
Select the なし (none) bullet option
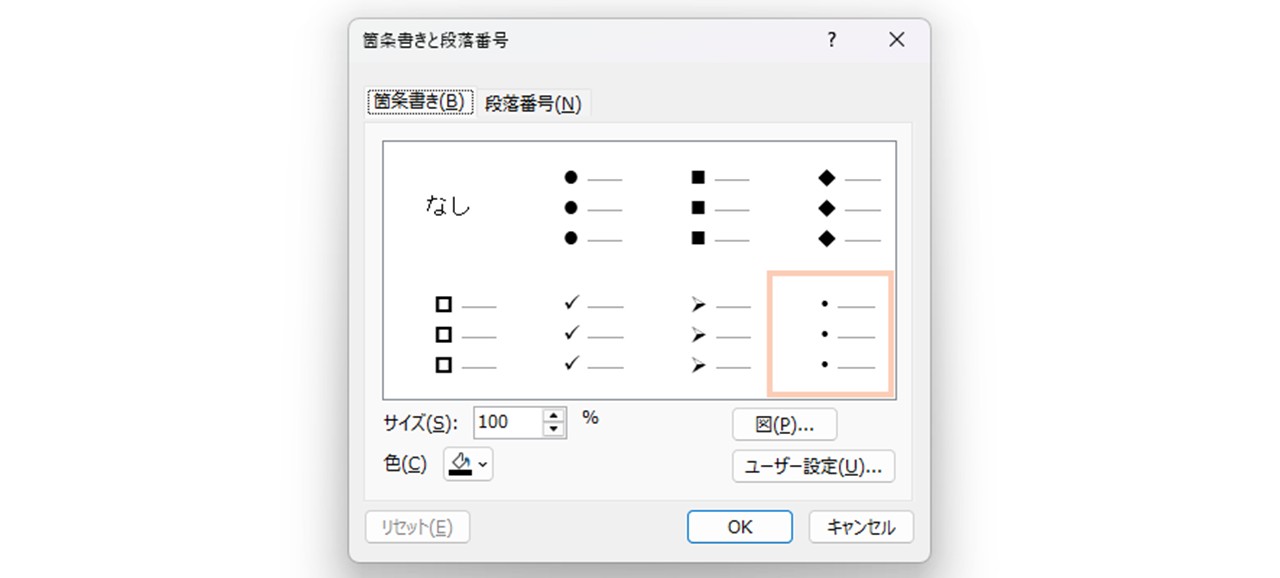(x=448, y=208)
